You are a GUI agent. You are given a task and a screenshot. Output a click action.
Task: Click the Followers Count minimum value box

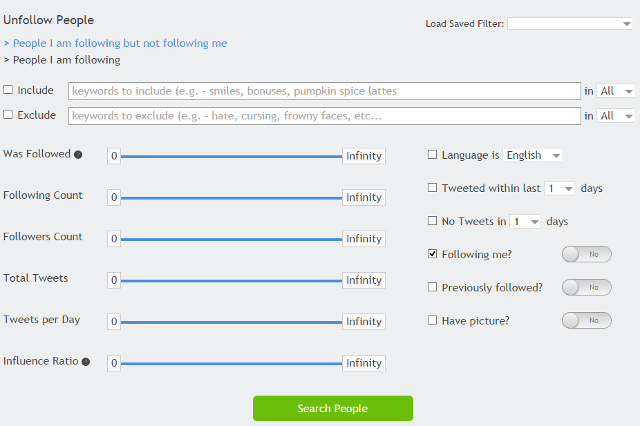(114, 239)
